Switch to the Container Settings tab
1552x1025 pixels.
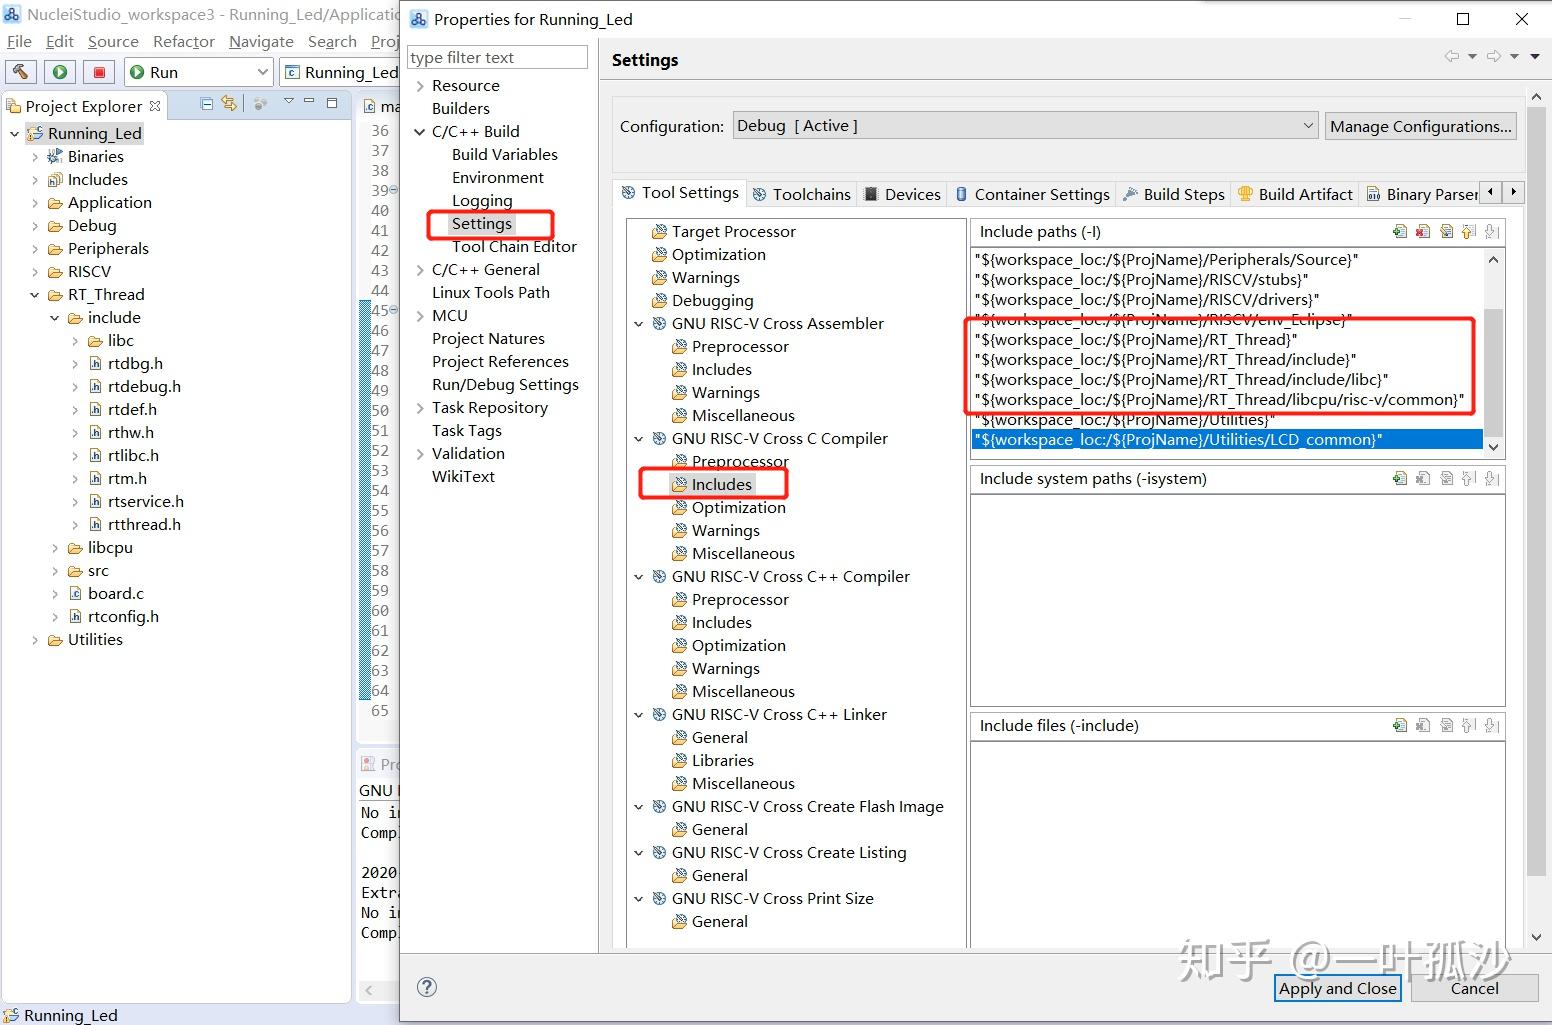click(x=1031, y=194)
